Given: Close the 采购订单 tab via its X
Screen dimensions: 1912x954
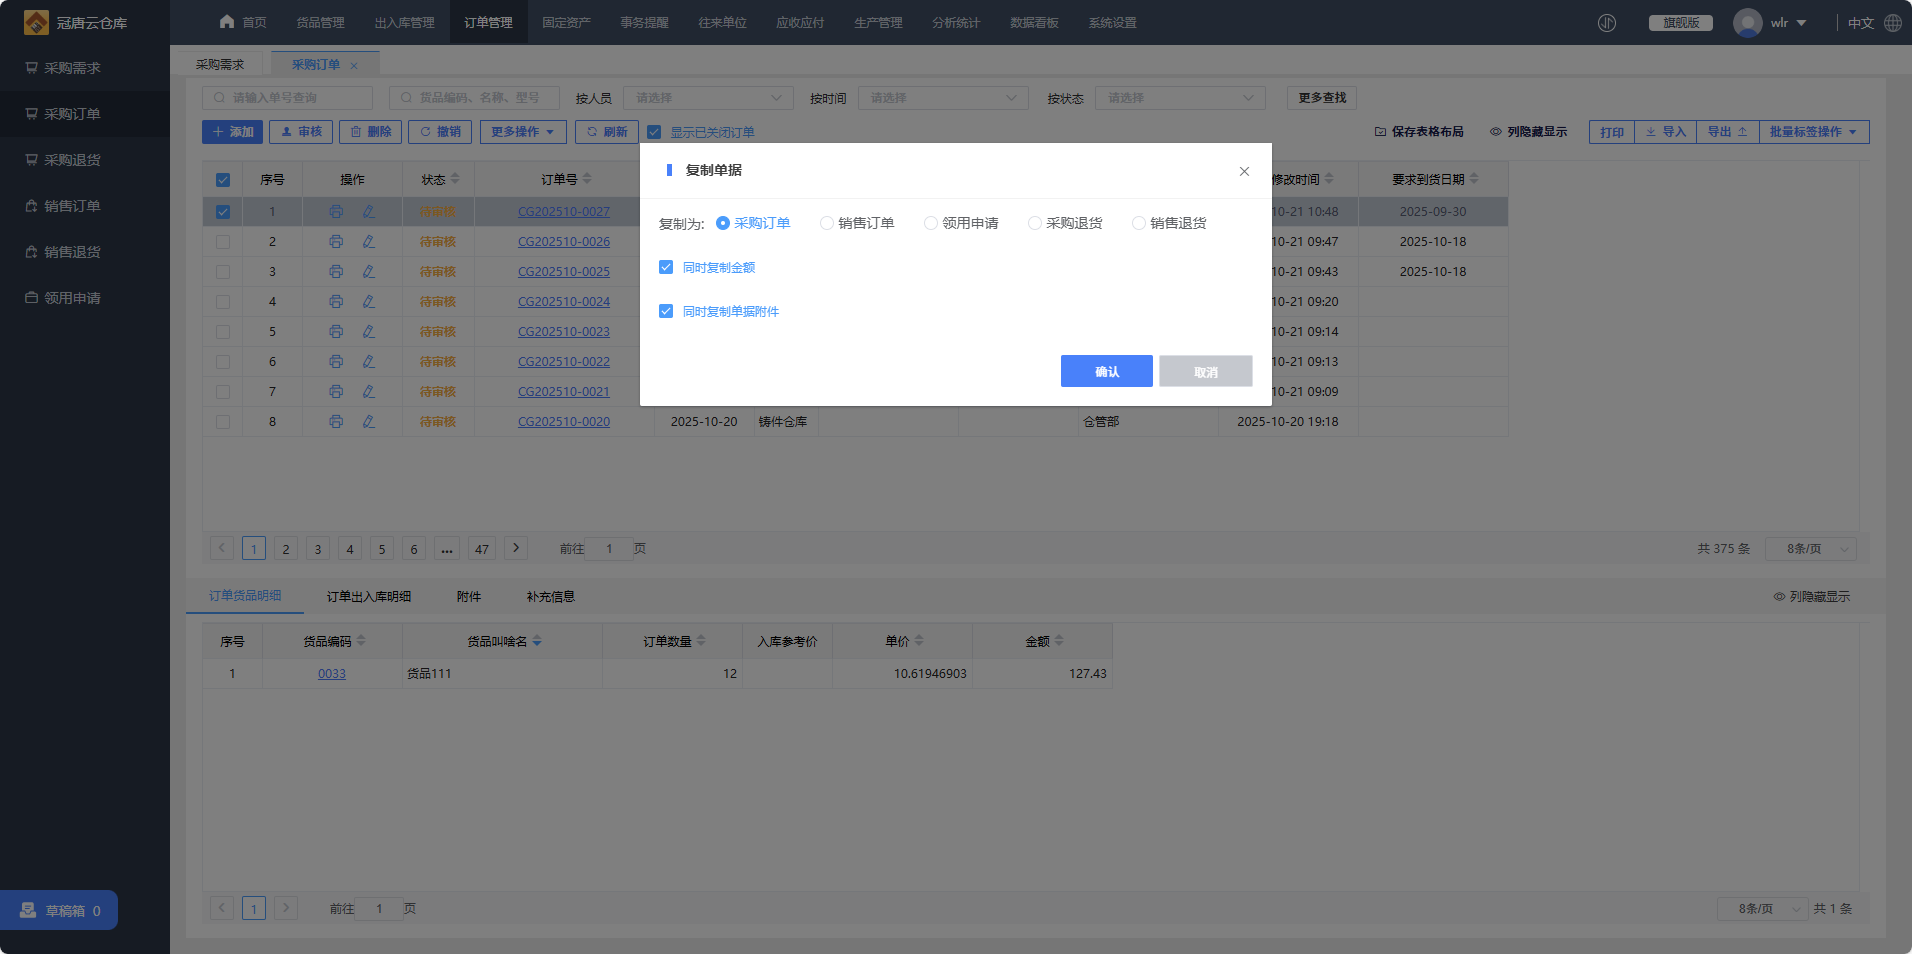Looking at the screenshot, I should pyautogui.click(x=354, y=66).
